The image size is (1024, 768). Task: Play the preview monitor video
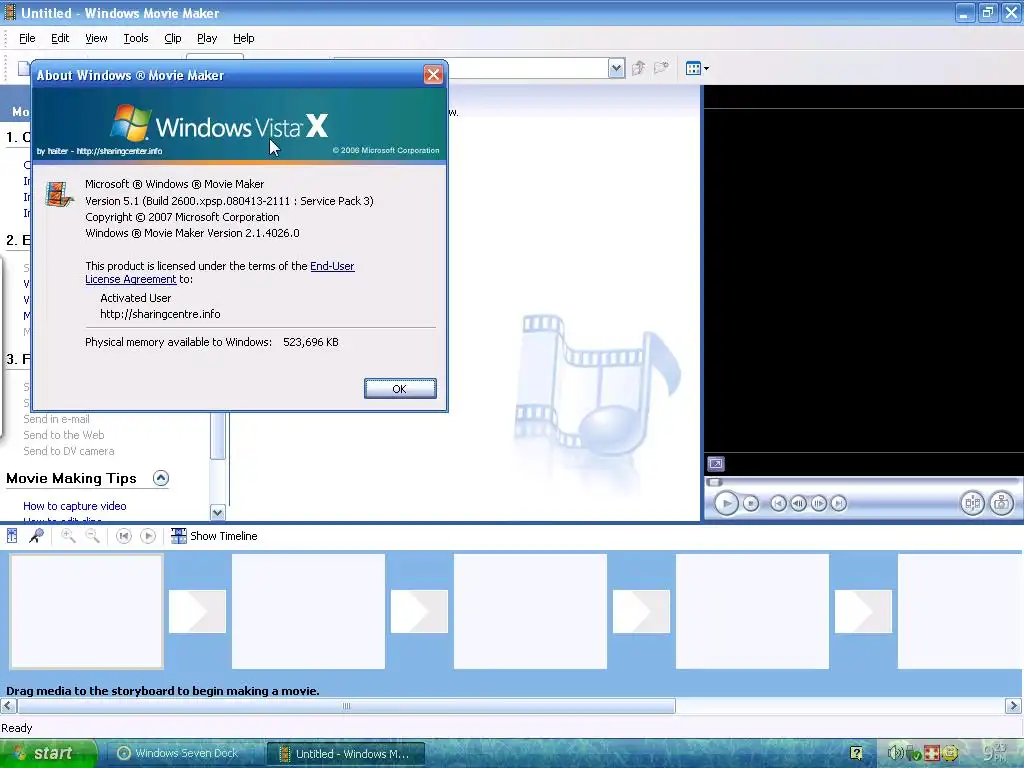click(x=726, y=503)
